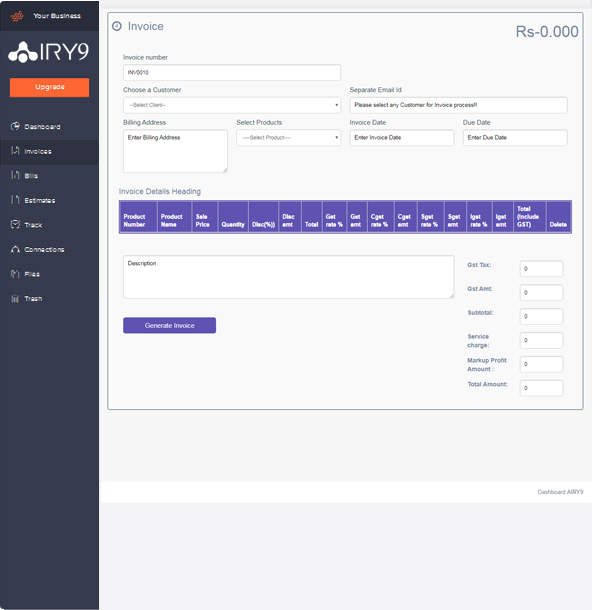Click the Total Amount value field
The image size is (592, 610).
[x=541, y=388]
